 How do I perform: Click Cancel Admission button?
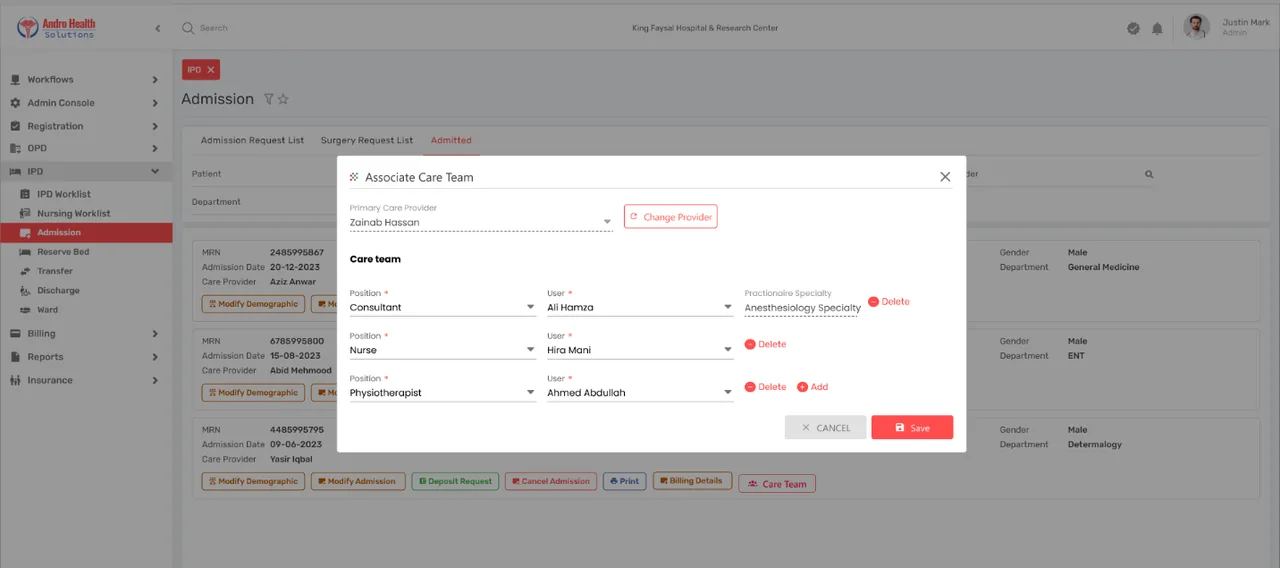551,481
